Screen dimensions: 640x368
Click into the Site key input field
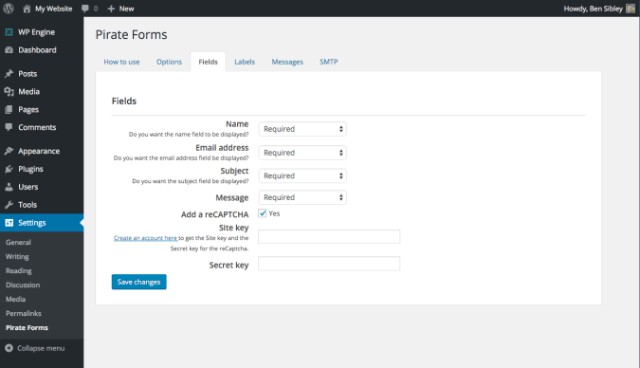329,237
